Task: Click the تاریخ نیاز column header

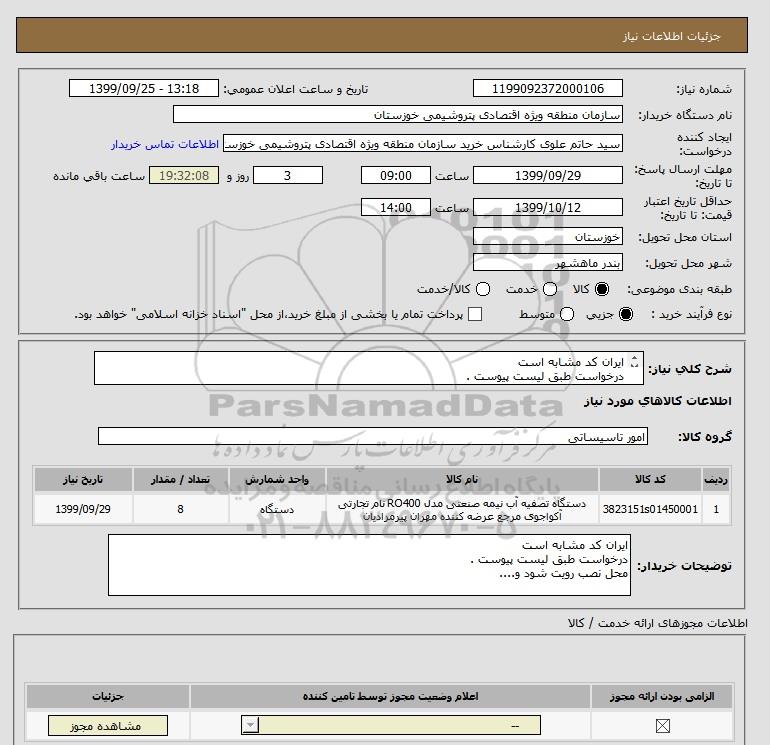Action: [x=83, y=479]
